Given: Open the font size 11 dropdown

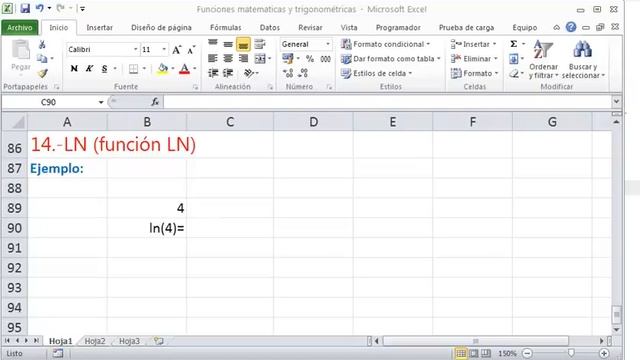Looking at the screenshot, I should (164, 49).
